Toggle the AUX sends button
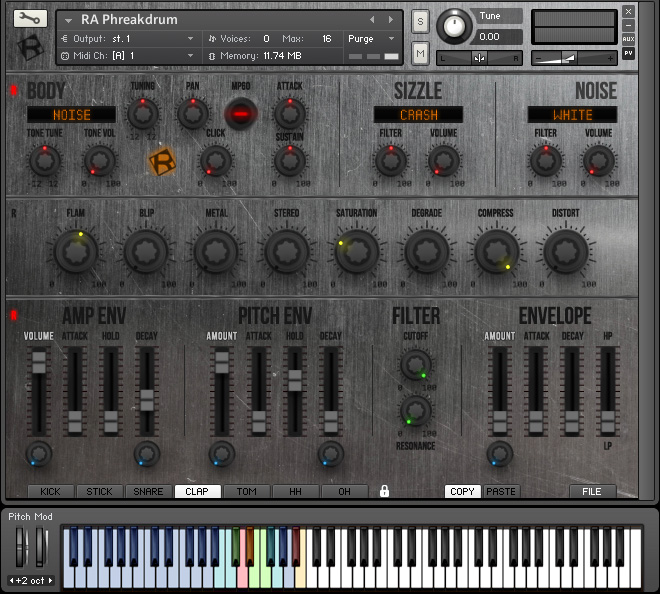This screenshot has height=594, width=660. coord(628,39)
